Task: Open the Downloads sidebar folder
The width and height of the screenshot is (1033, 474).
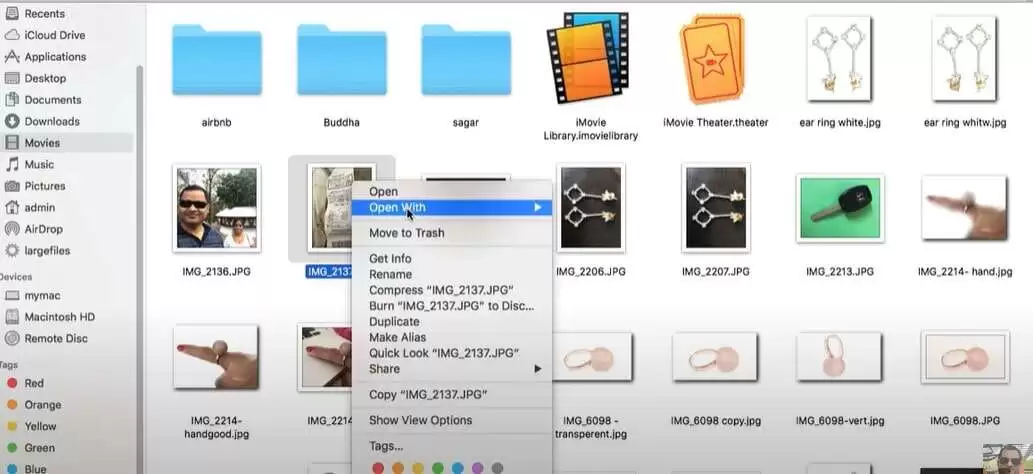Action: pyautogui.click(x=51, y=121)
